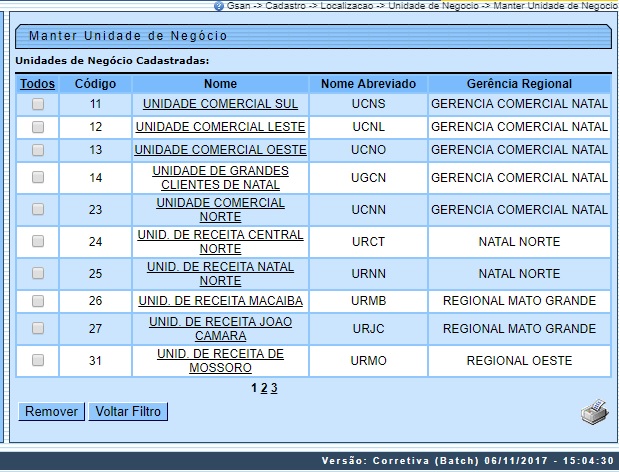
Task: Click REGIONAL OESTE cell
Action: [x=519, y=360]
